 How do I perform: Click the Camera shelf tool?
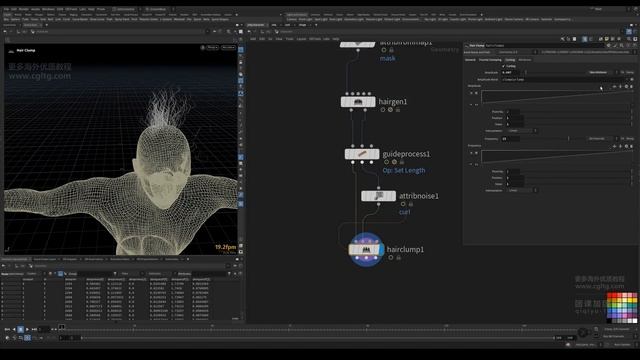291,19
